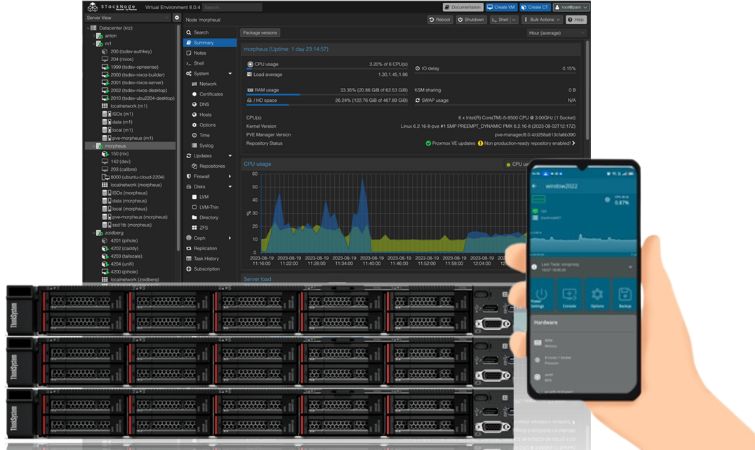
Task: Click the Server View gear icon
Action: [177, 18]
